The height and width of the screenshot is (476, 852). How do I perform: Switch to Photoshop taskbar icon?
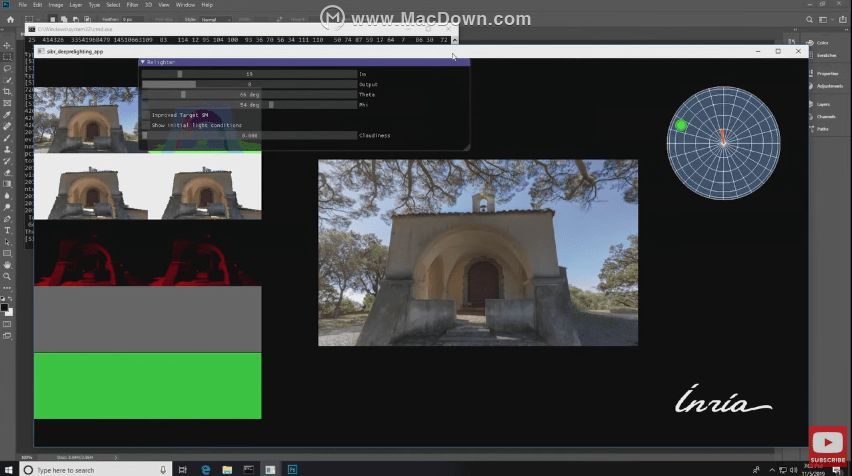(292, 469)
